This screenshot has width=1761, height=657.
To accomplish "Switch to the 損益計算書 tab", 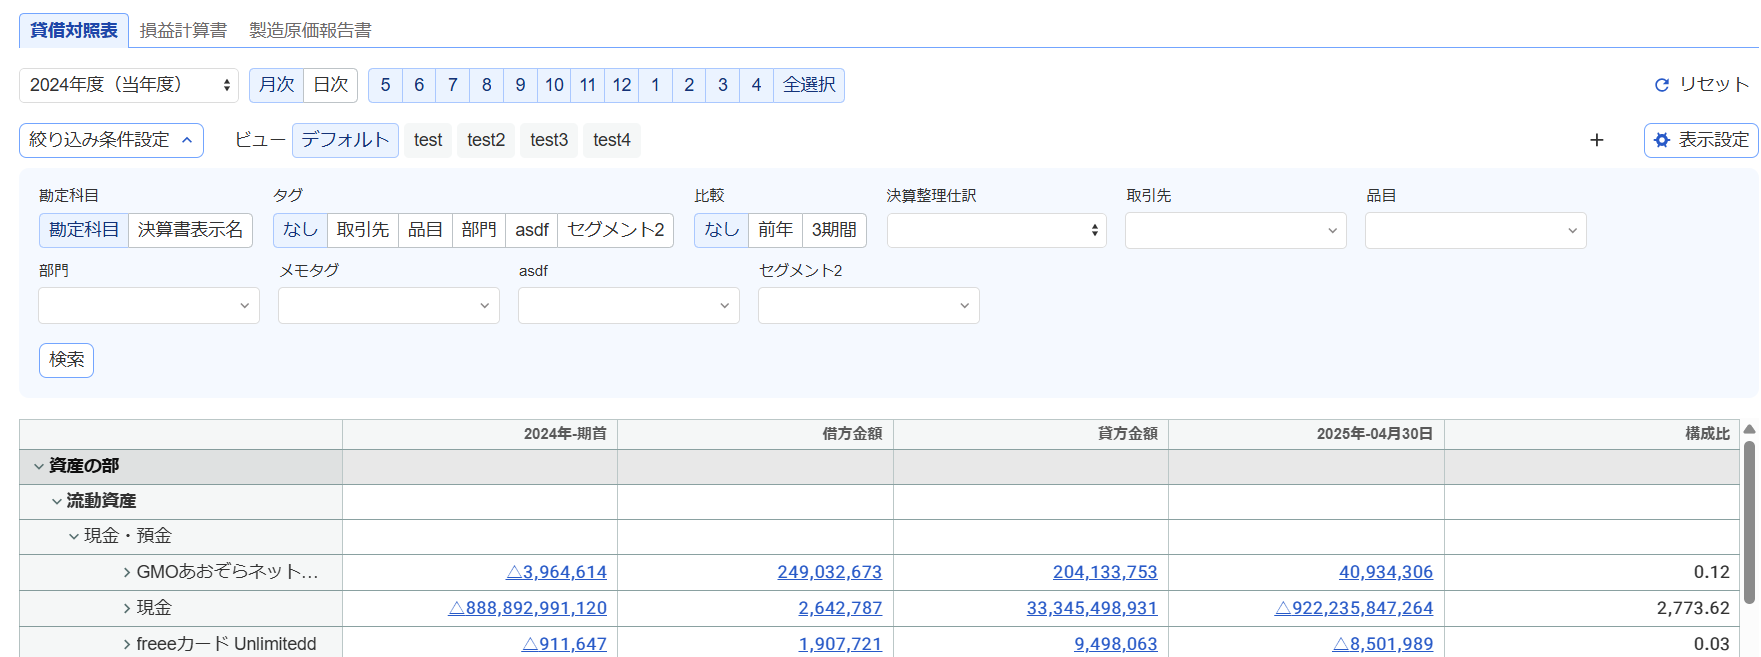I will (x=183, y=30).
